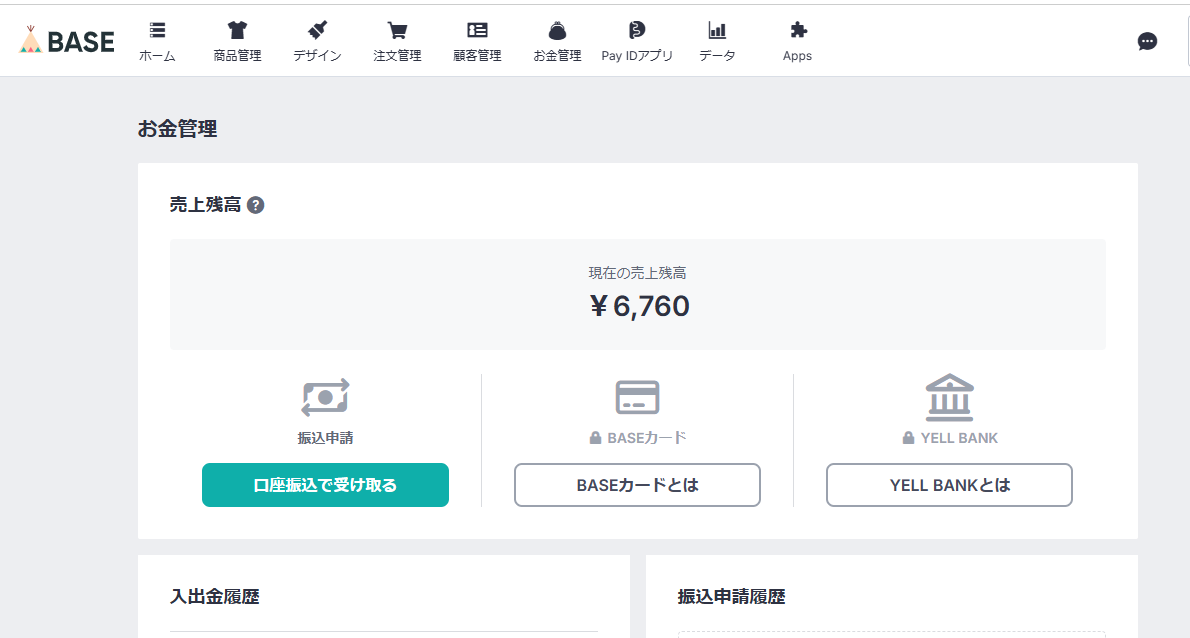Open the ホーム home icon
This screenshot has width=1190, height=638.
tap(157, 30)
